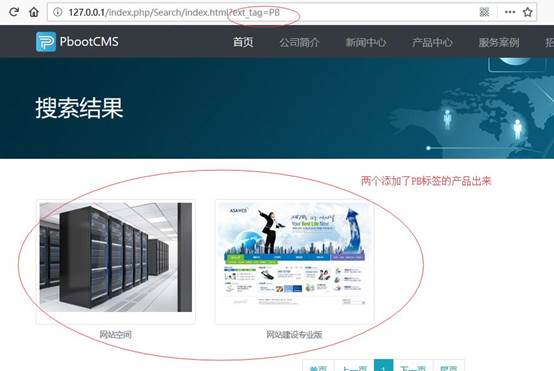This screenshot has height=371, width=554.
Task: Click the 下一页 pagination button
Action: pos(413,366)
